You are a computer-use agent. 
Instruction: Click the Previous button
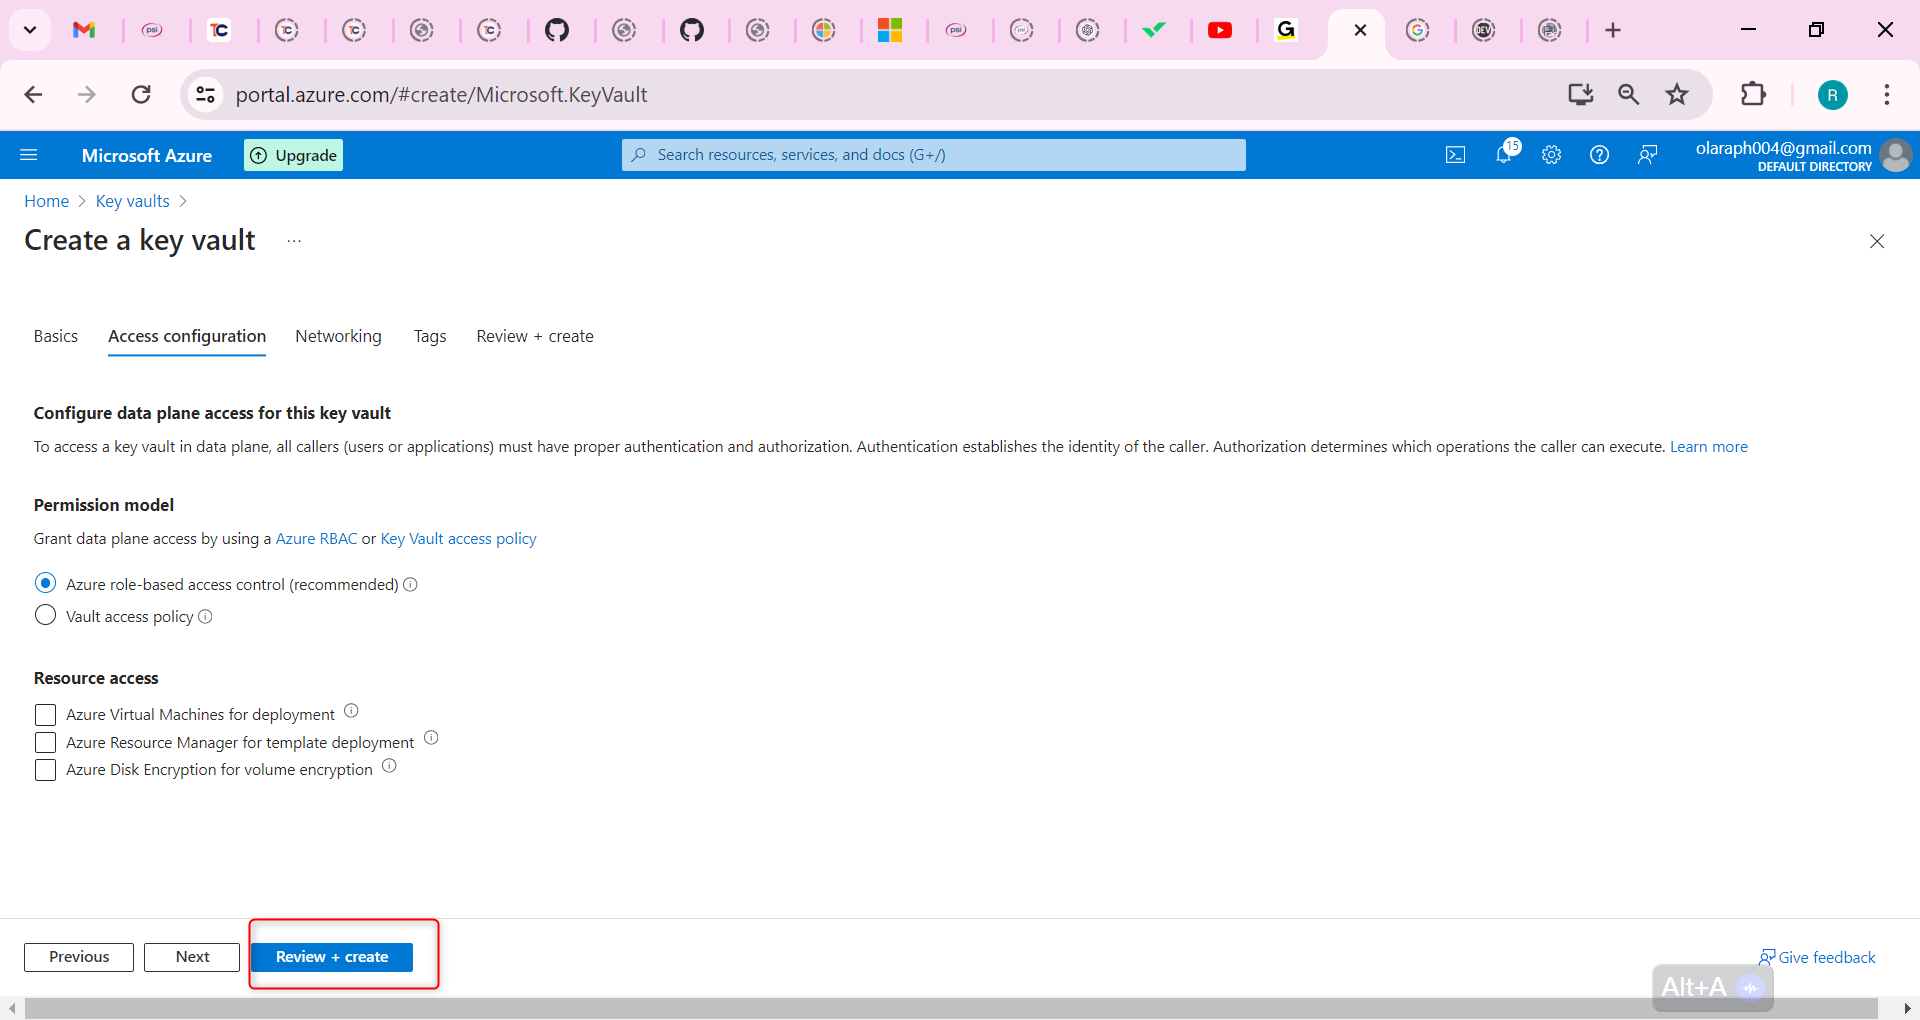click(x=79, y=957)
